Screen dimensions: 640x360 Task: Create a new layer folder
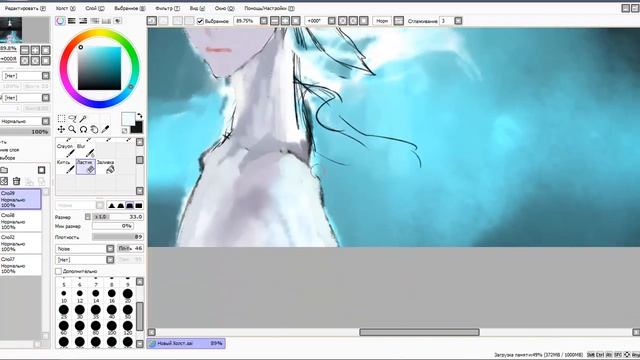(4, 170)
